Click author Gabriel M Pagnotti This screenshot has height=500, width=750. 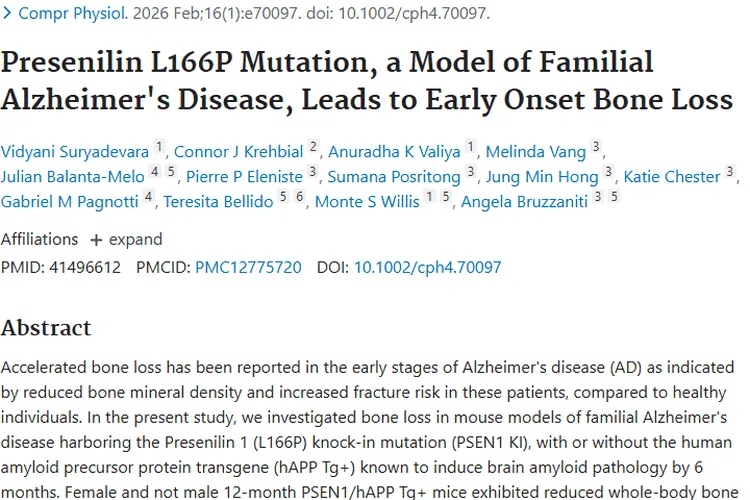[70, 202]
